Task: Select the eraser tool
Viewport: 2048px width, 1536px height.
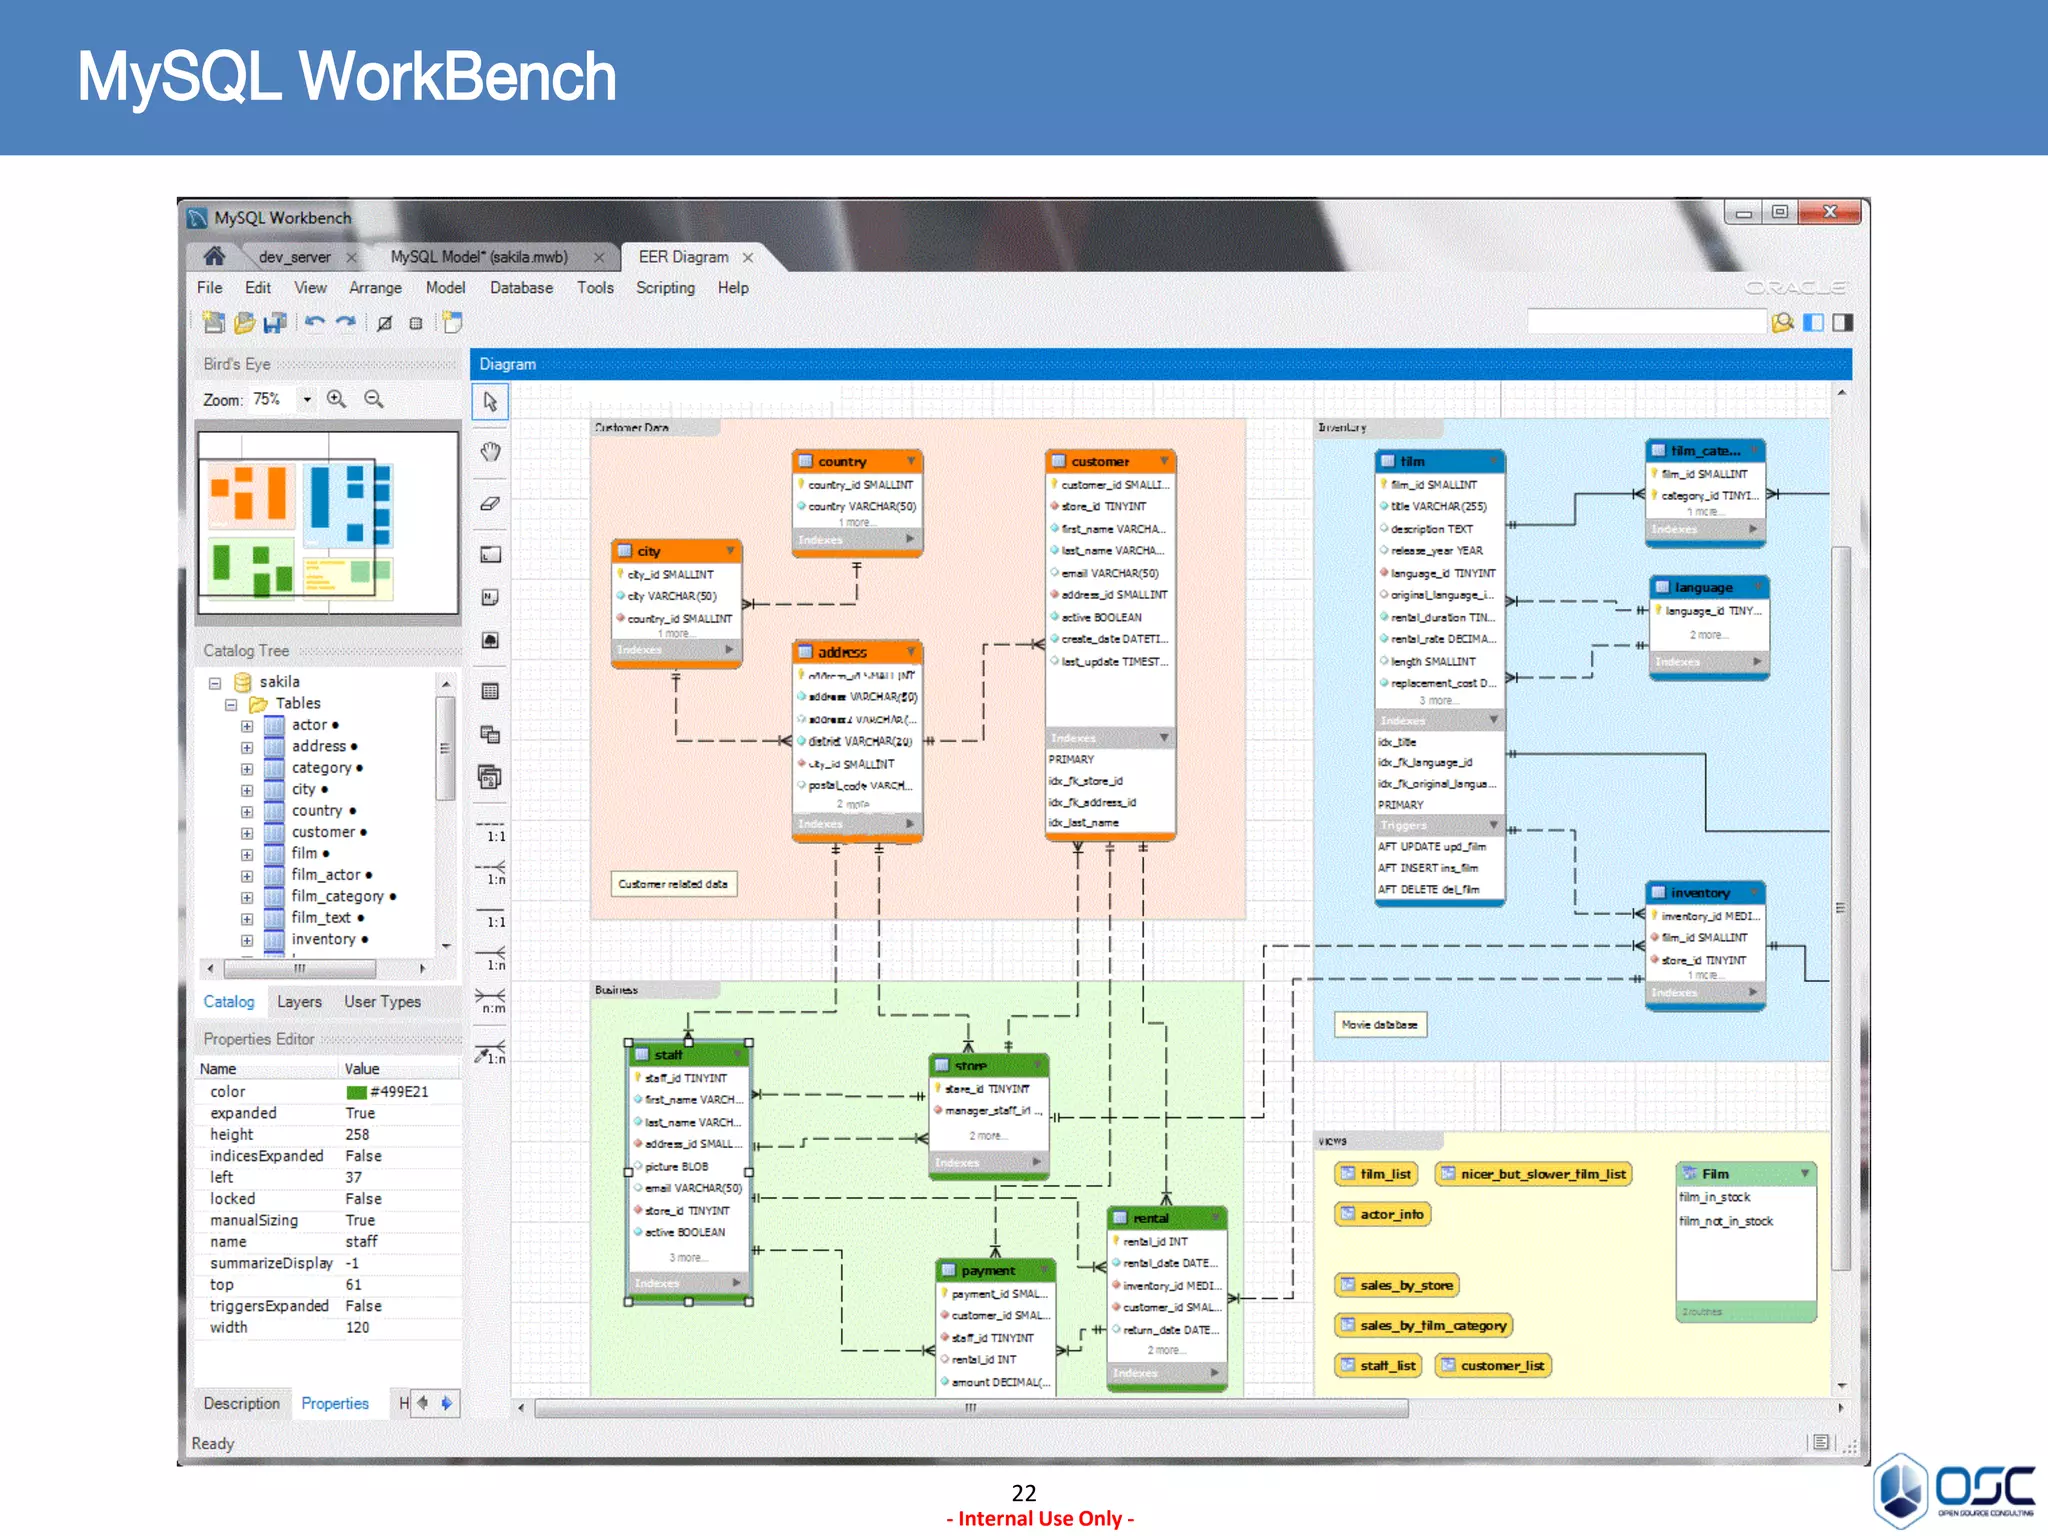Action: (x=490, y=504)
